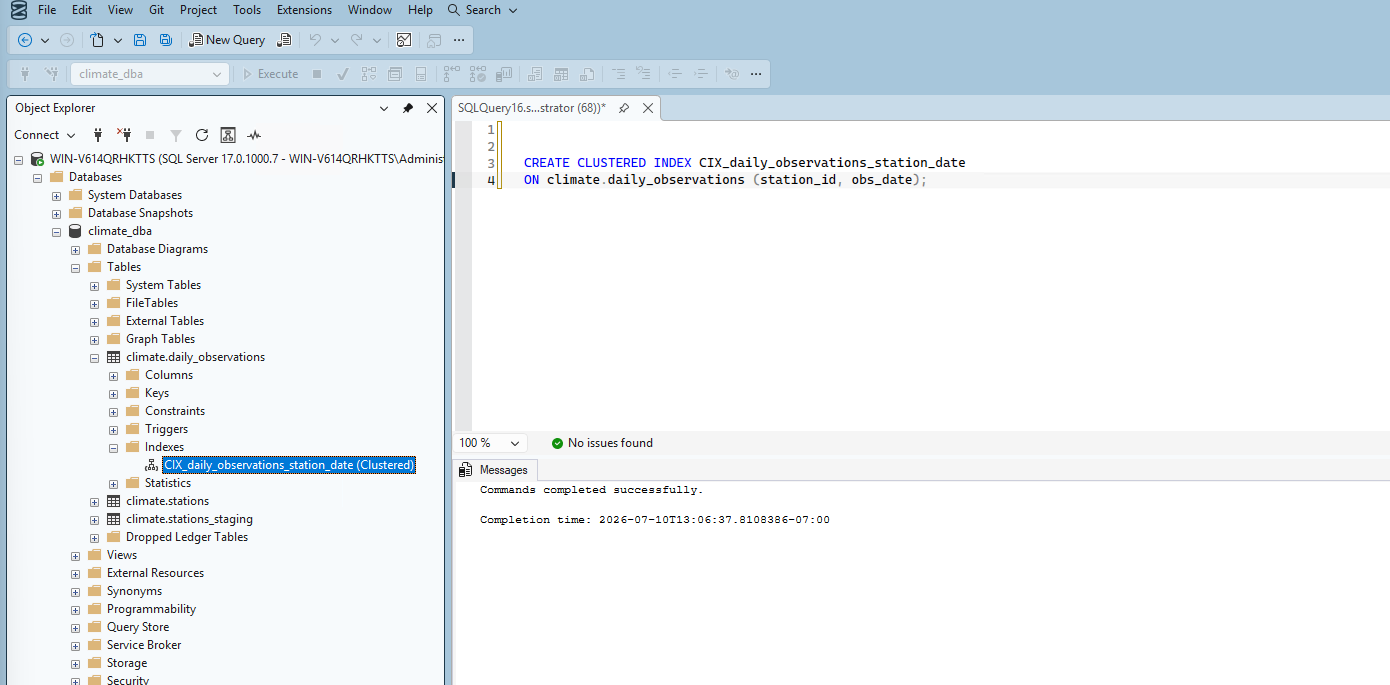The height and width of the screenshot is (685, 1390).
Task: Refresh the Object Explorer tree
Action: [x=202, y=135]
